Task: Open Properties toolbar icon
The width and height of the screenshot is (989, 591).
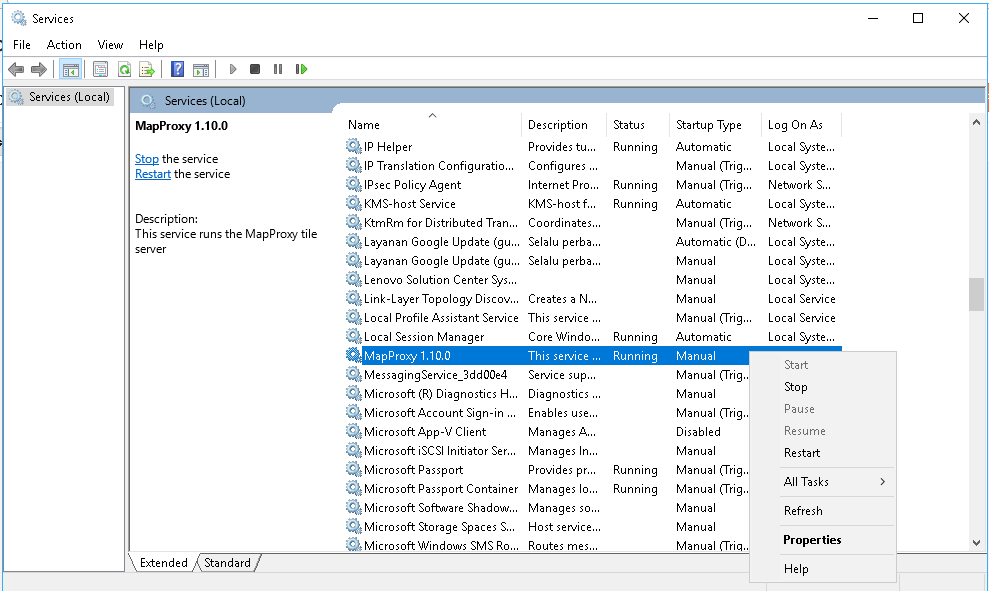Action: coord(100,69)
